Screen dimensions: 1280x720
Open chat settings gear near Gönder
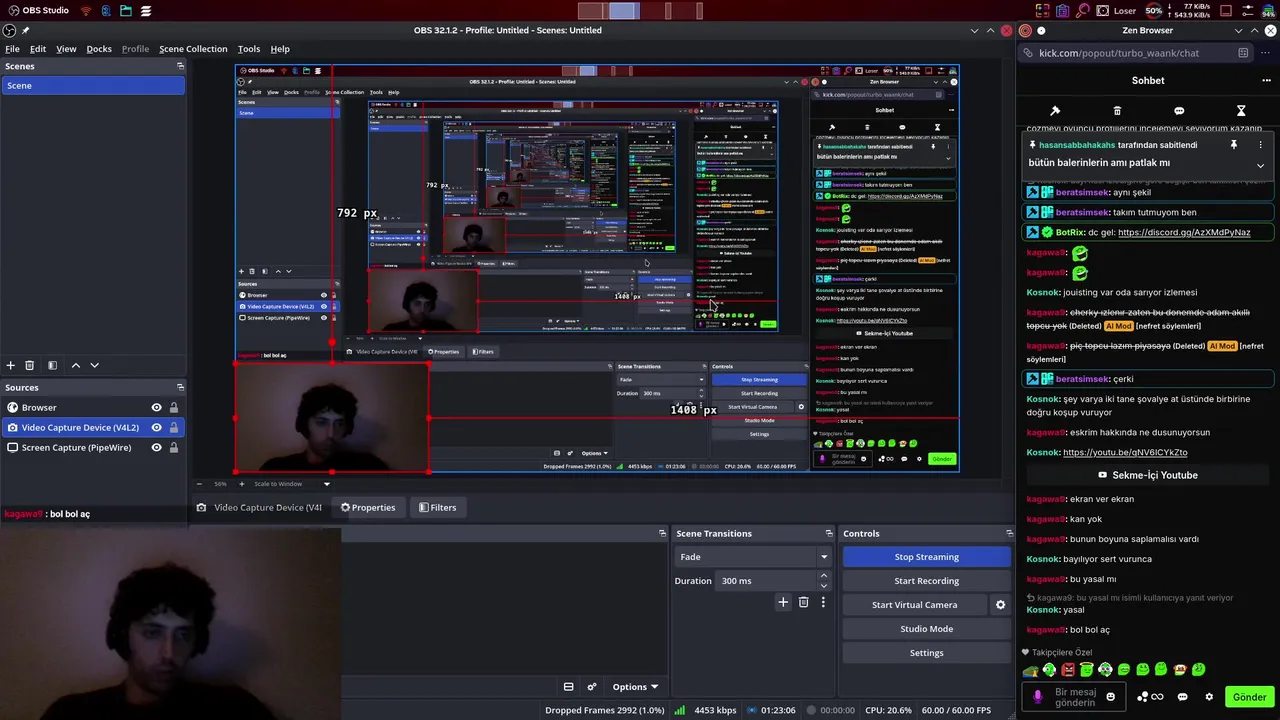(1209, 697)
